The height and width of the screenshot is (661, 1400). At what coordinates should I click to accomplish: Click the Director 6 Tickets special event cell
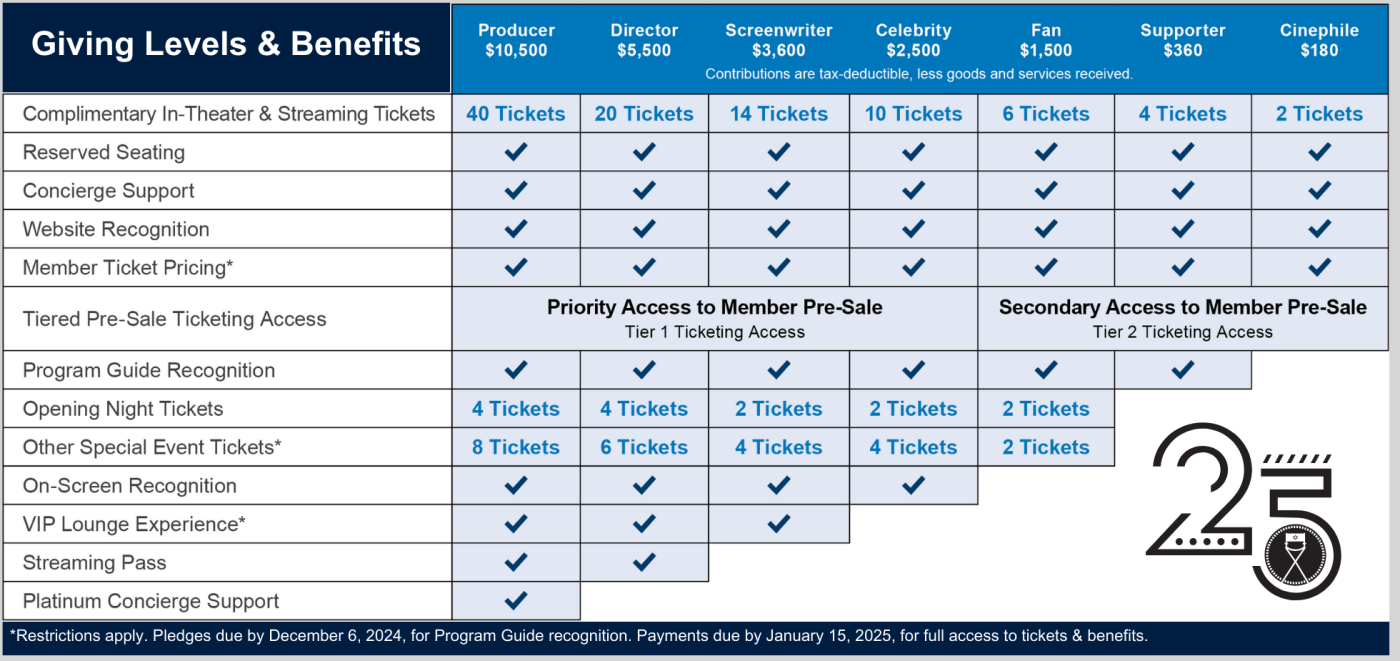[644, 447]
